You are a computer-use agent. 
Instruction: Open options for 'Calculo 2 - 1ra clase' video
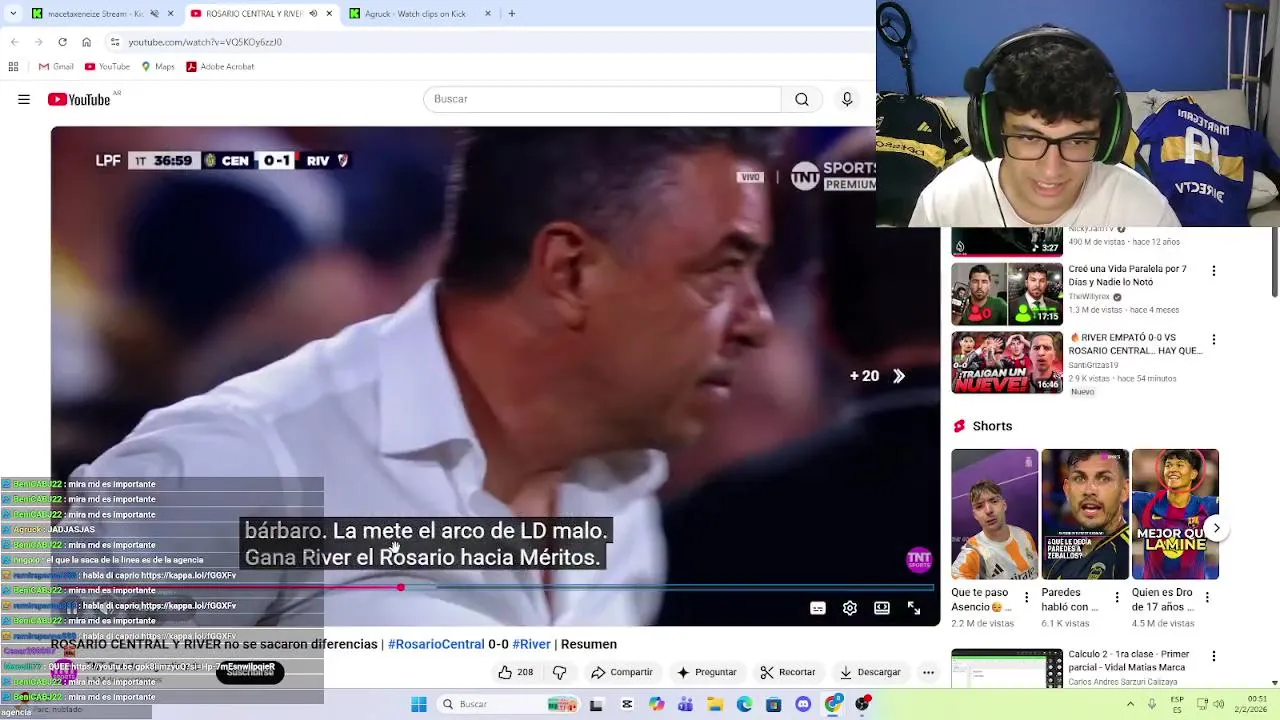[1214, 656]
